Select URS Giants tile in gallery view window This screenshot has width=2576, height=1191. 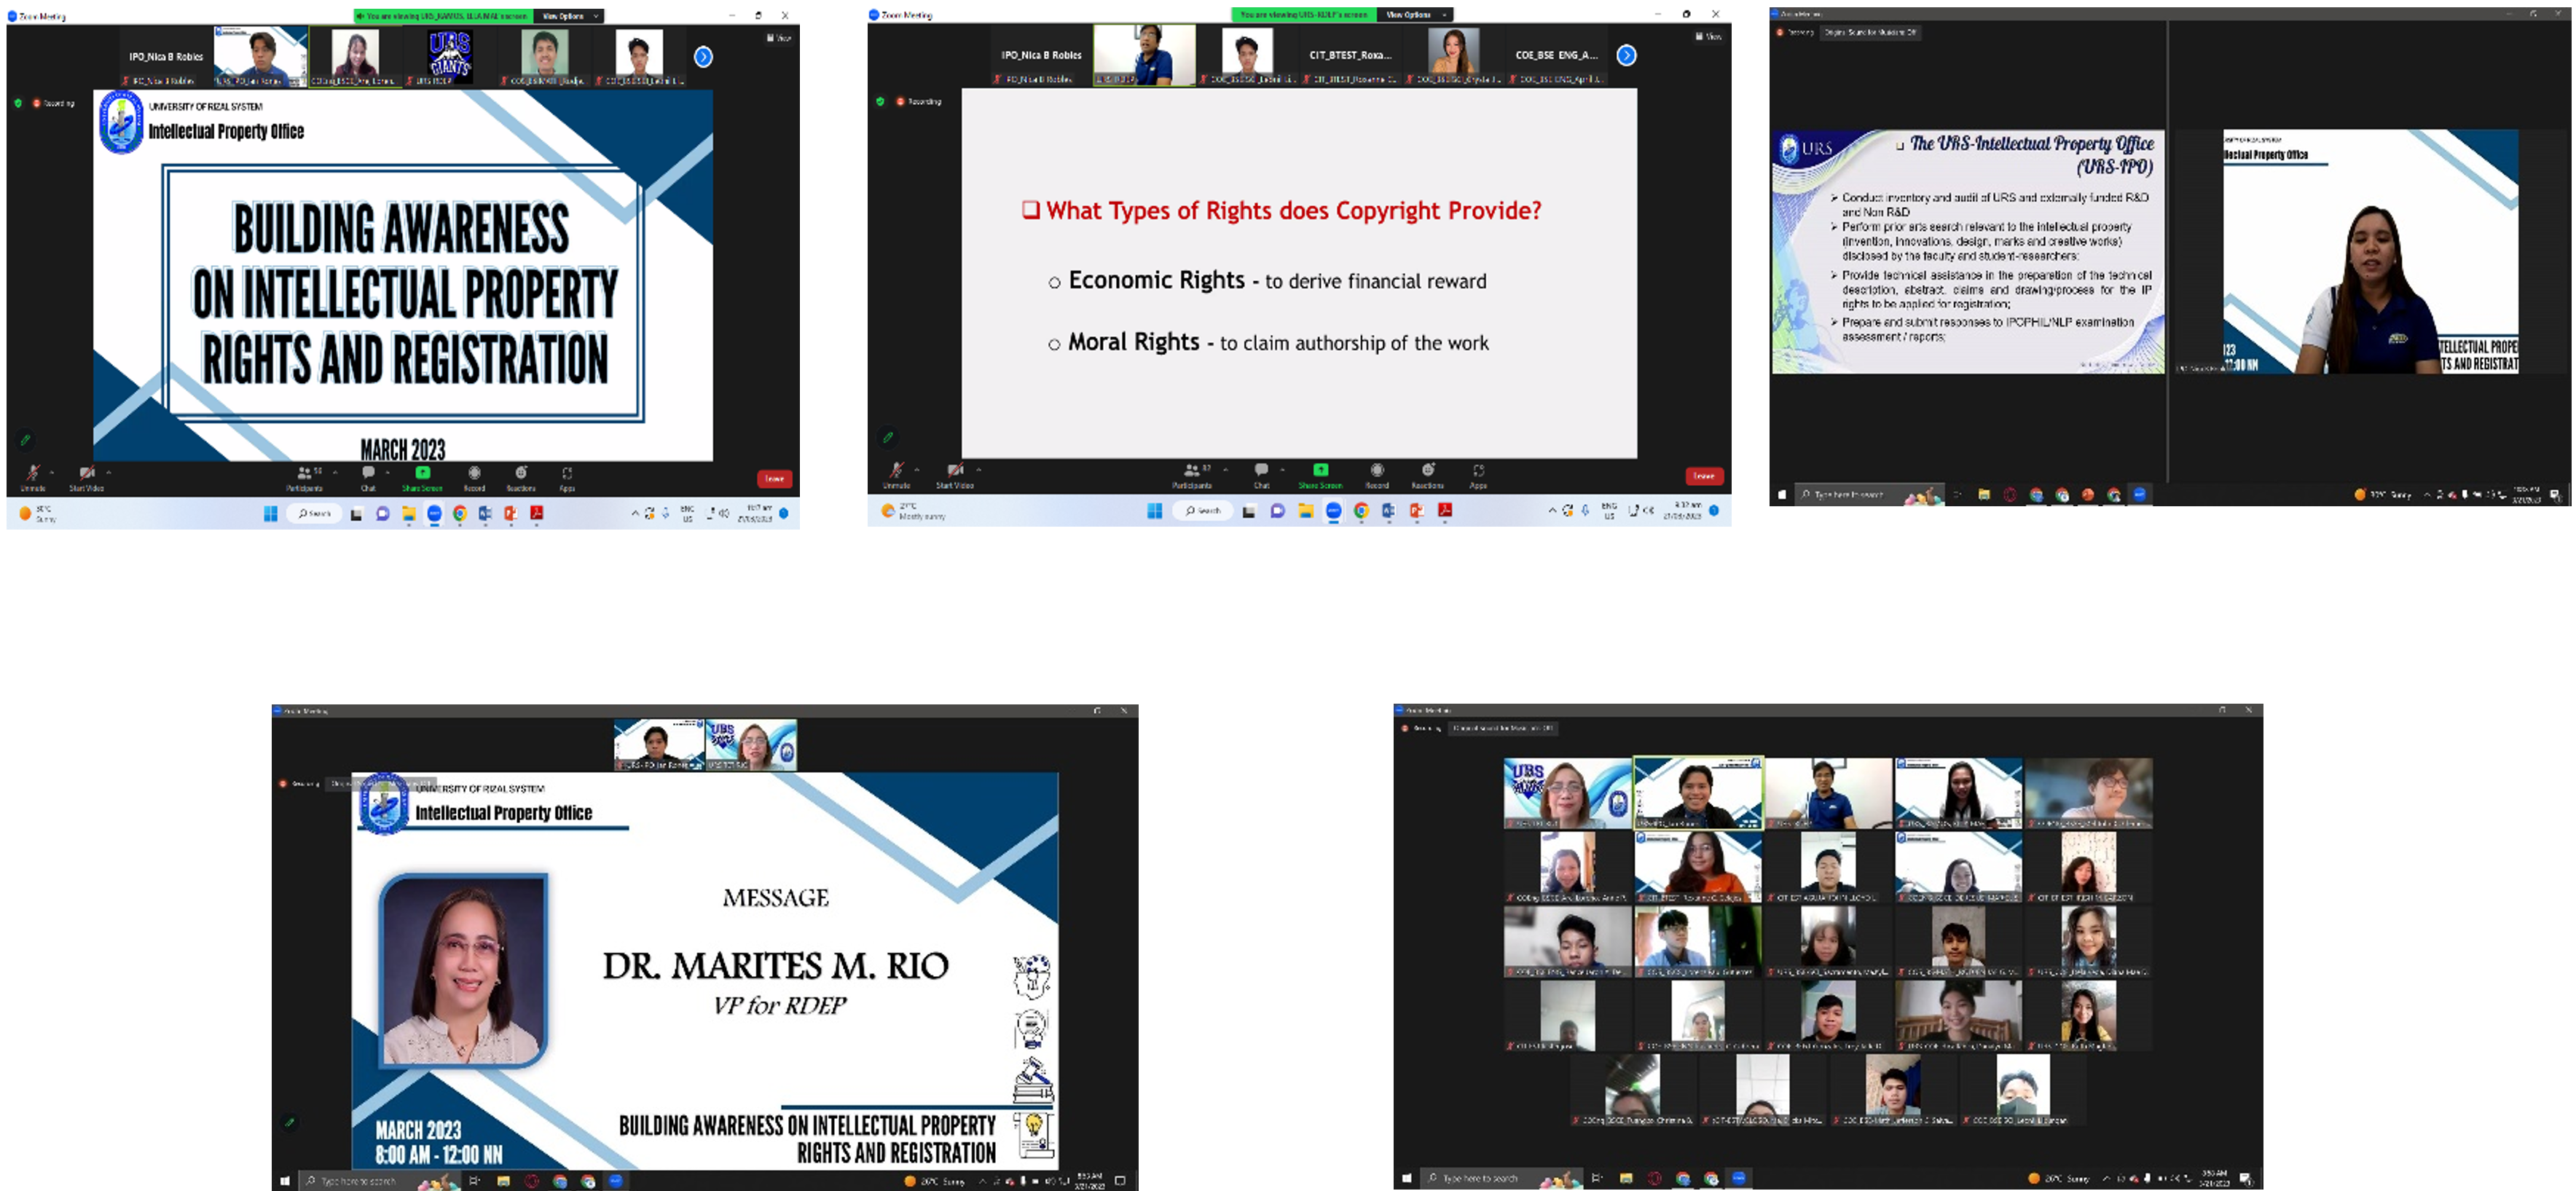point(1567,793)
